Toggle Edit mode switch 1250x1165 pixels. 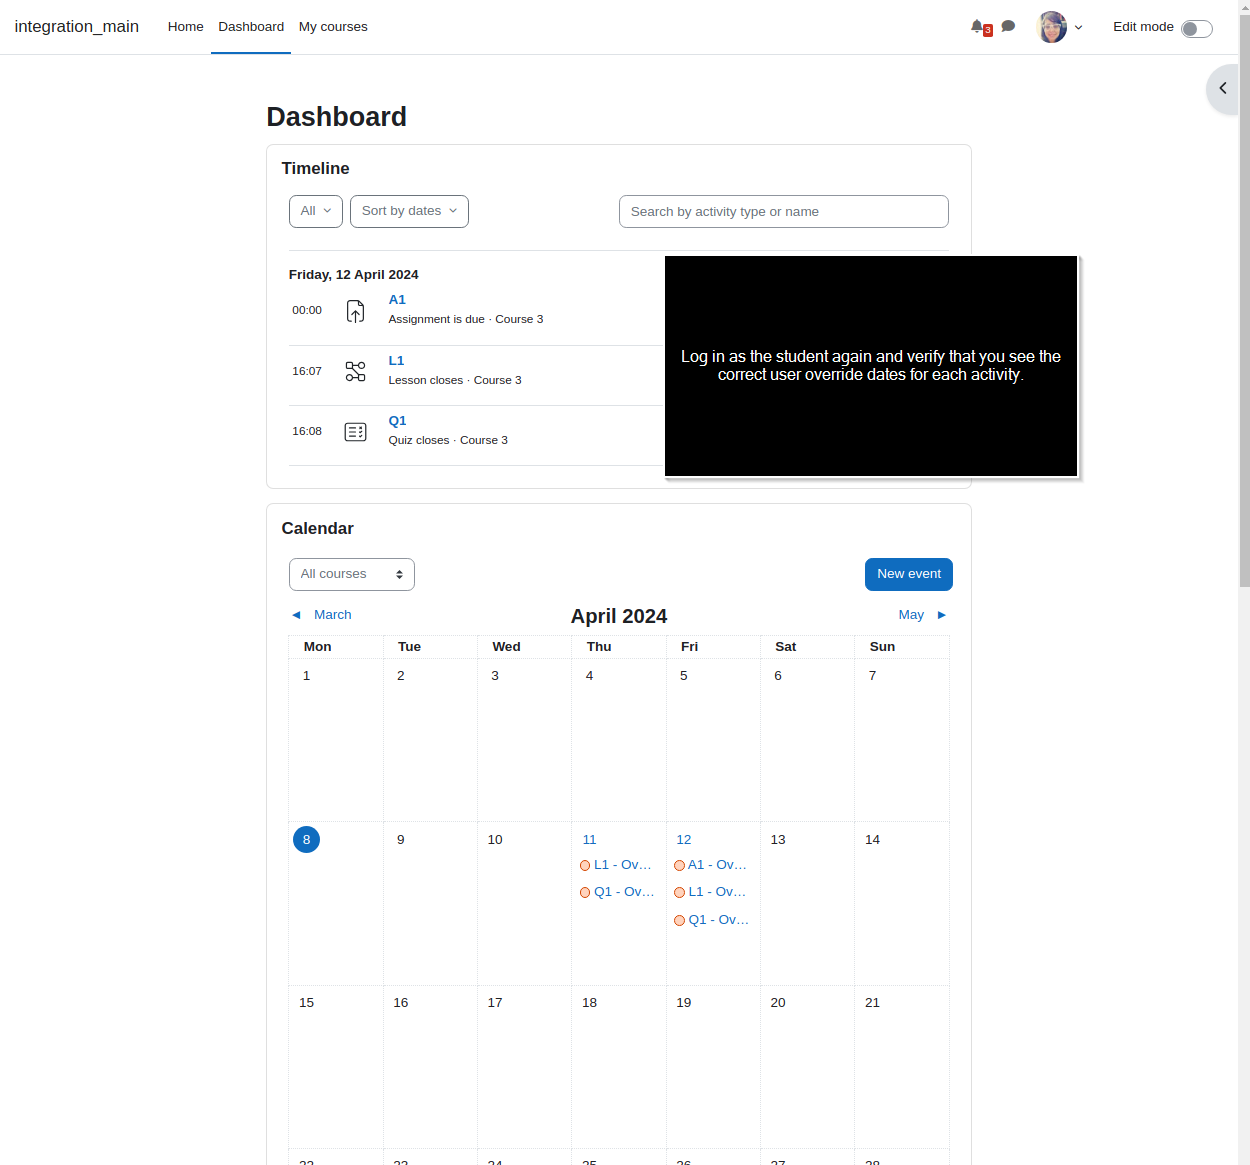point(1196,28)
